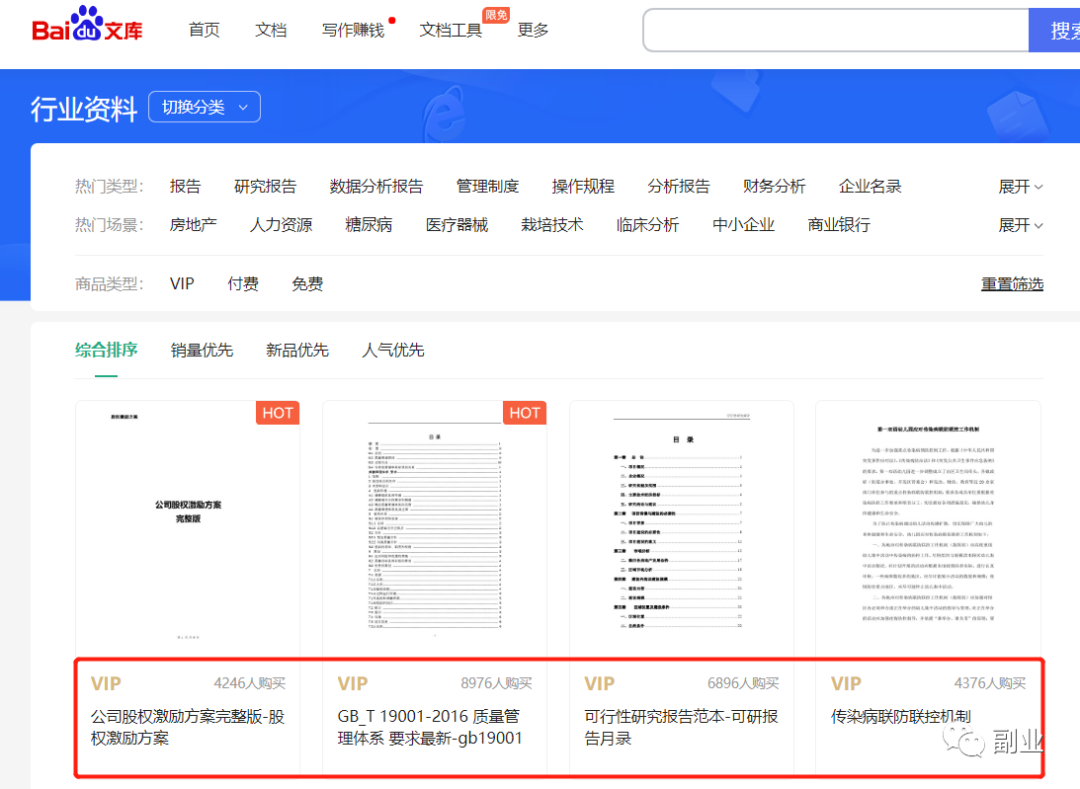Filter by 报告 type
Viewport: 1080px width, 789px height.
[x=185, y=187]
